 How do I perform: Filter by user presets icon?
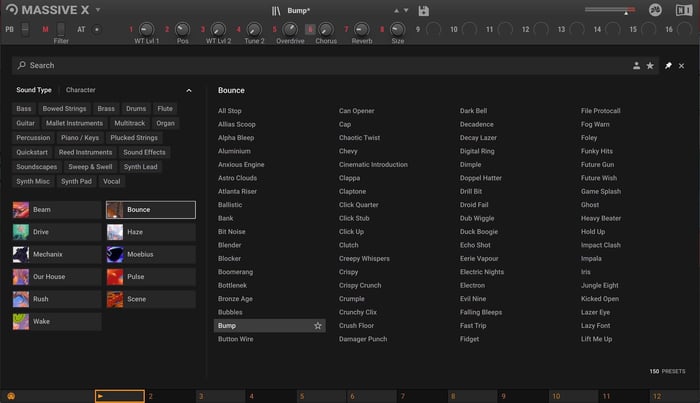636,66
